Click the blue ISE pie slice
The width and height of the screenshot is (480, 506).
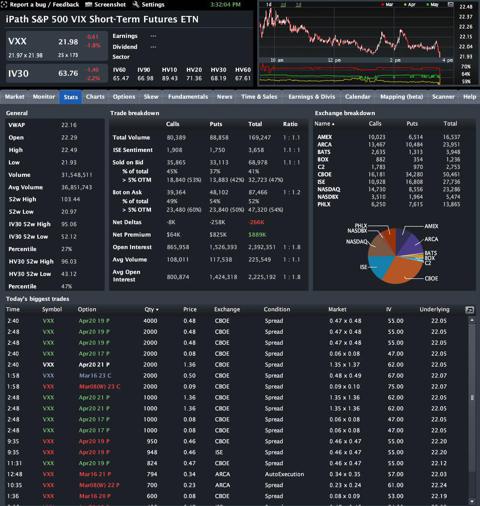coord(380,265)
